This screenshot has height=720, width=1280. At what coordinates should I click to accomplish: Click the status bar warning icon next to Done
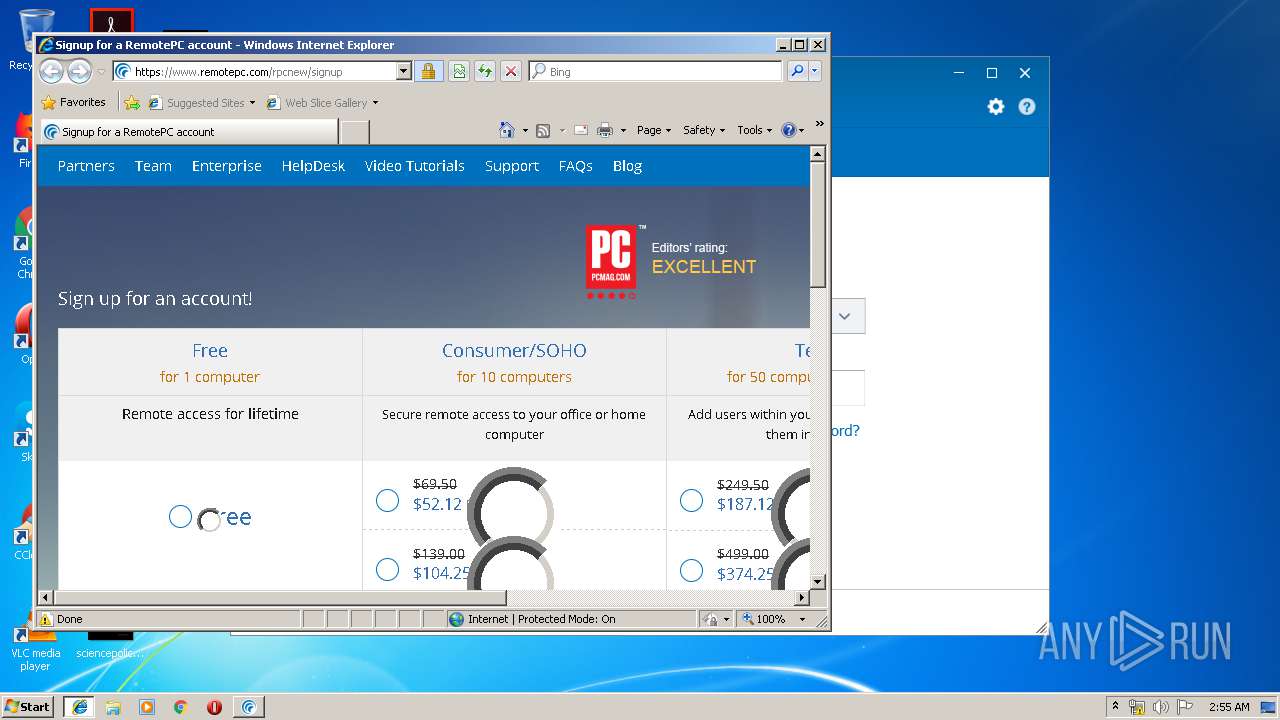(x=46, y=619)
